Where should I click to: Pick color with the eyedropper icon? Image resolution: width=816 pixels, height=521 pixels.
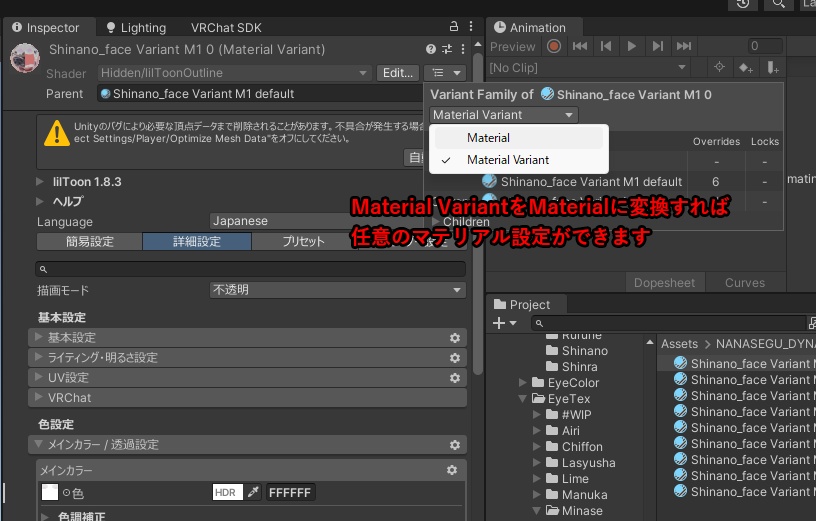[253, 492]
